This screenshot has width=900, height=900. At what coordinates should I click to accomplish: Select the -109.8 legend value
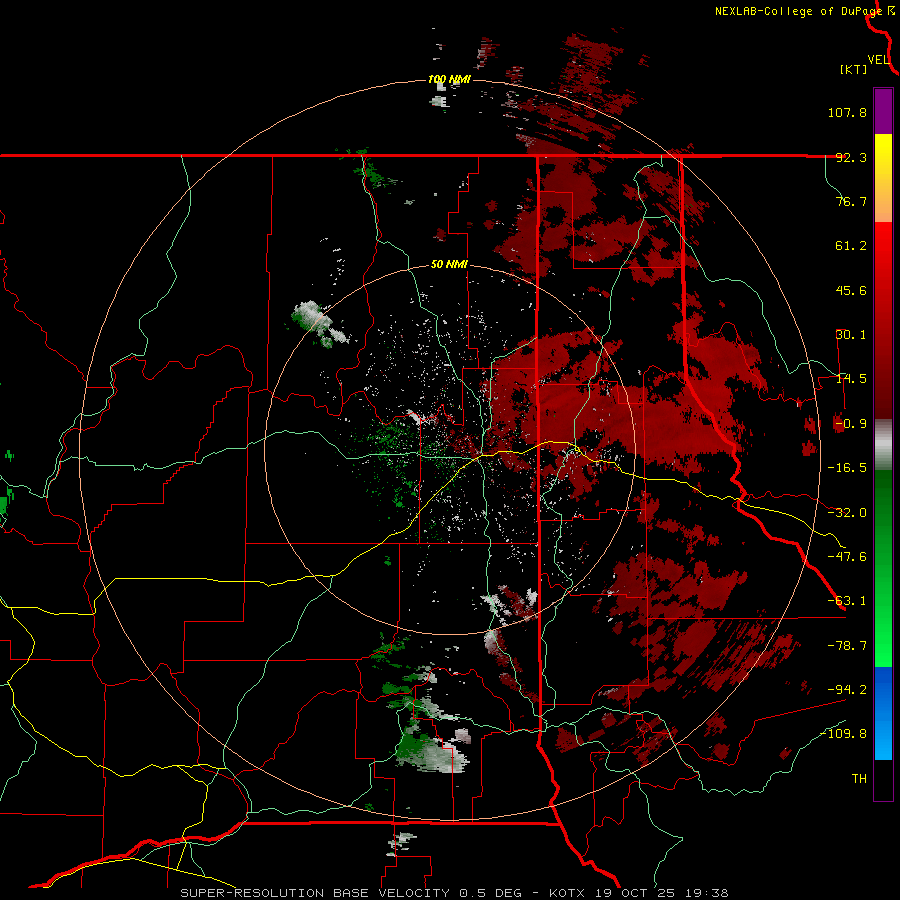pos(844,734)
